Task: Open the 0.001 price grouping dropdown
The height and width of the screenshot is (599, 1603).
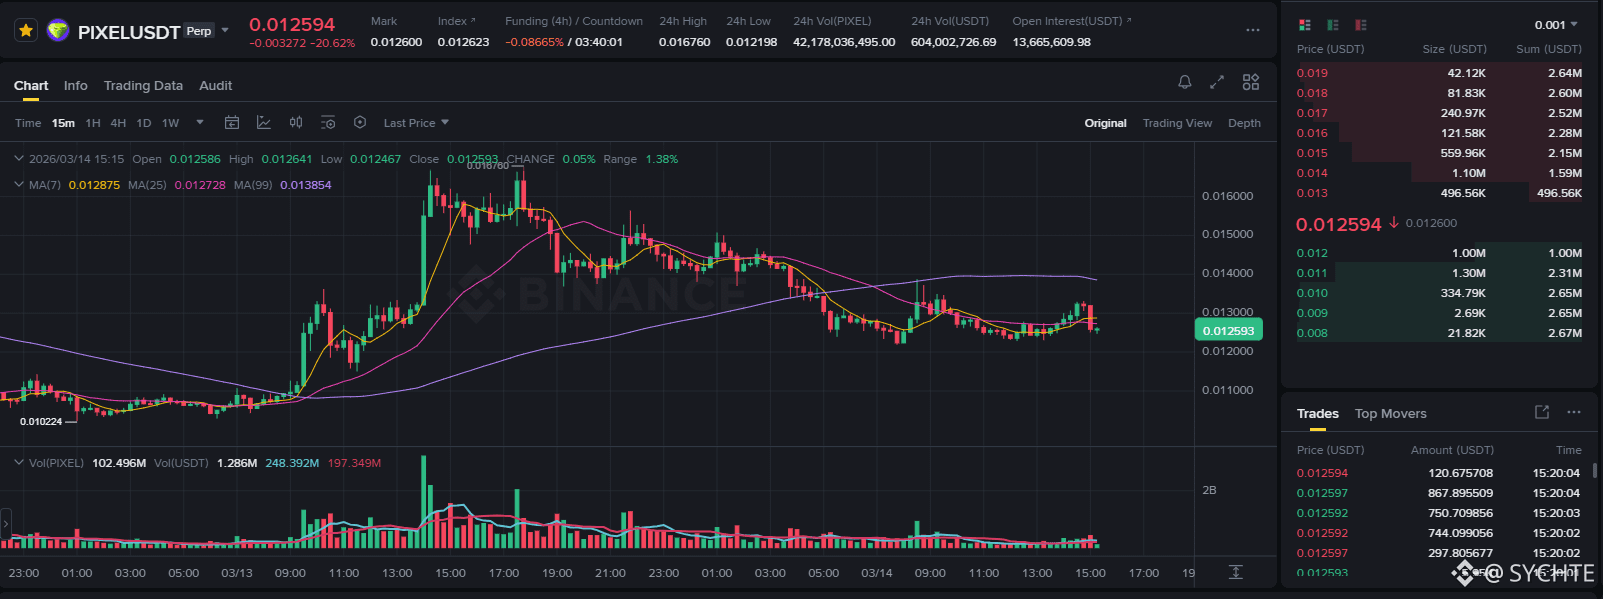Action: pyautogui.click(x=1556, y=25)
